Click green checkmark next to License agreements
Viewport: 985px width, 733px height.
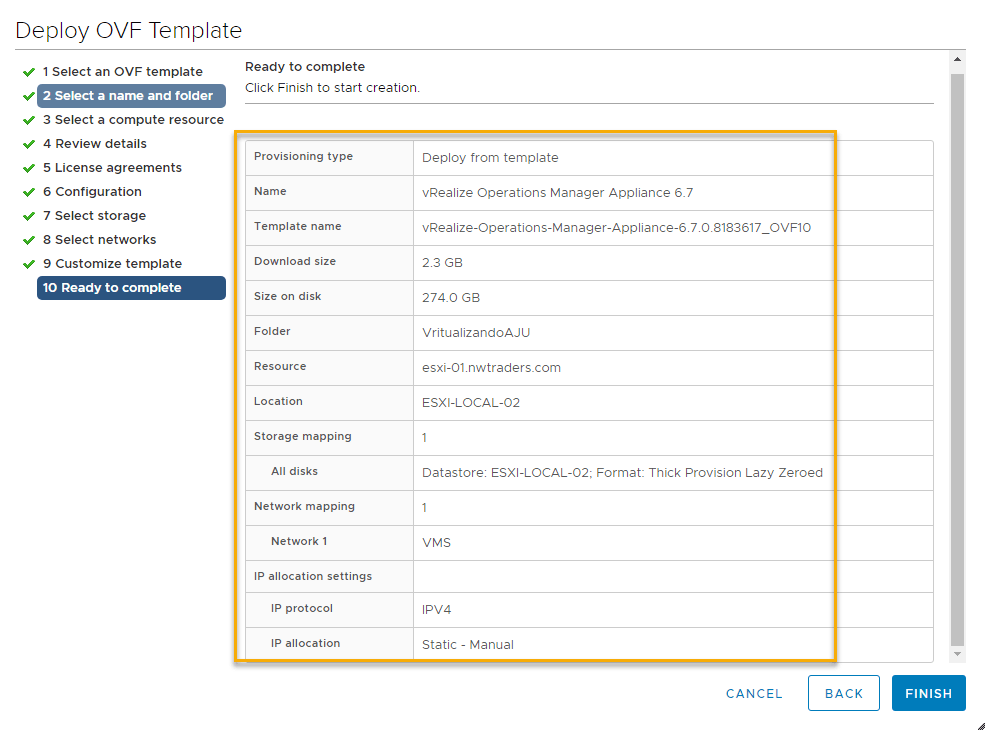29,168
